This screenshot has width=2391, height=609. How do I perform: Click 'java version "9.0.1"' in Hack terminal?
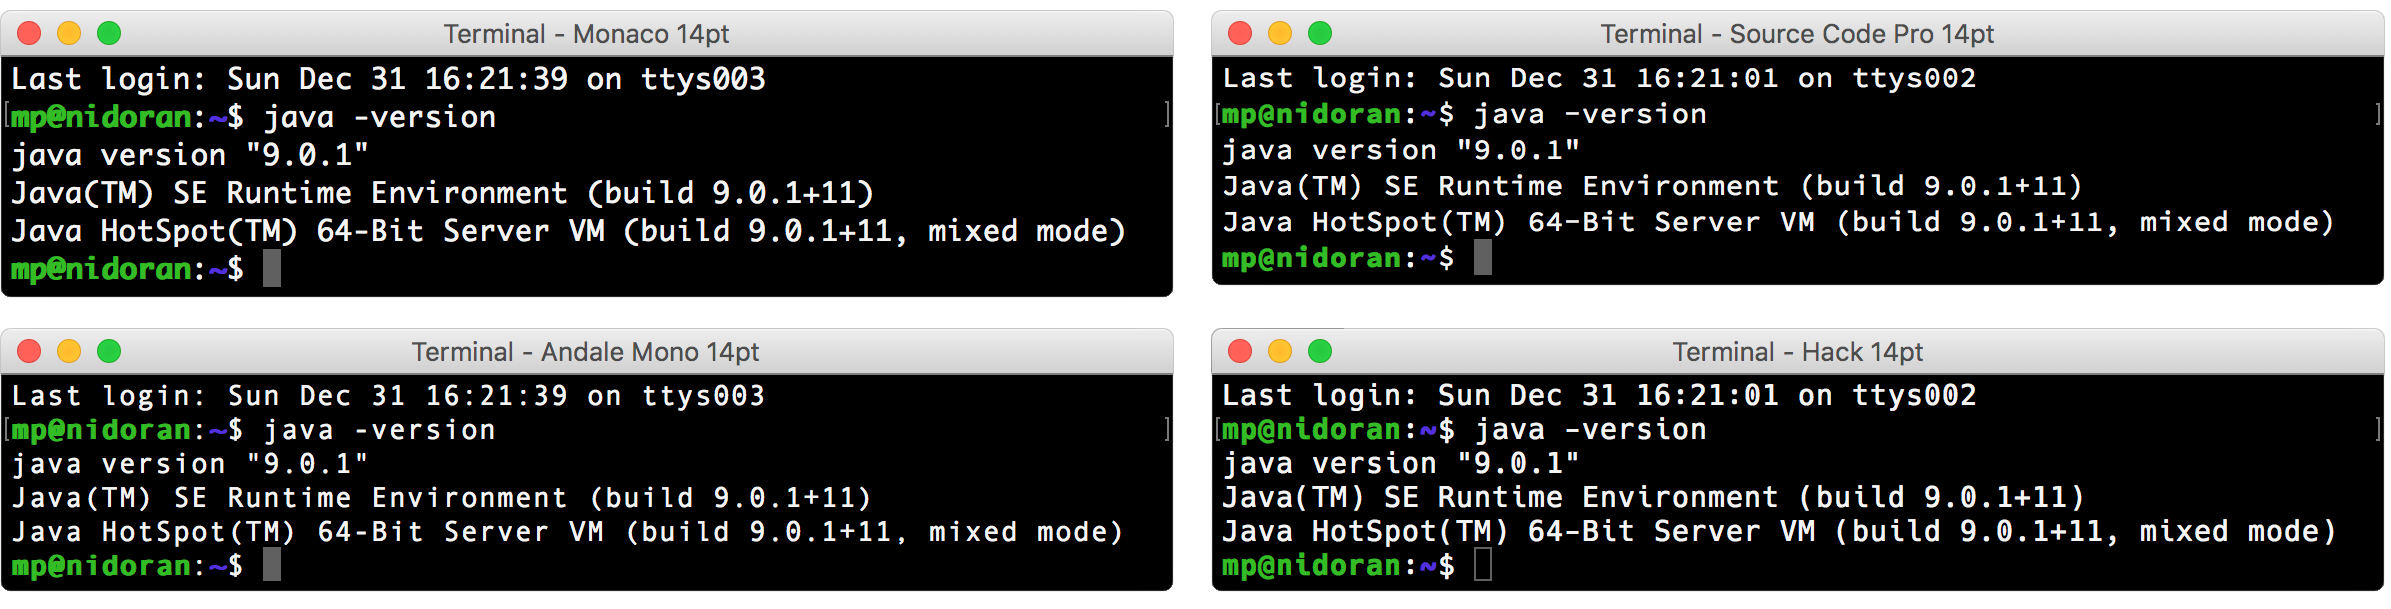click(1401, 464)
